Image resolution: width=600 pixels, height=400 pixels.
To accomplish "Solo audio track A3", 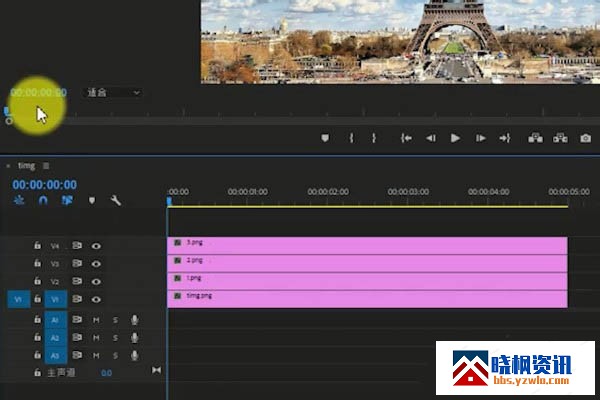I will (115, 356).
